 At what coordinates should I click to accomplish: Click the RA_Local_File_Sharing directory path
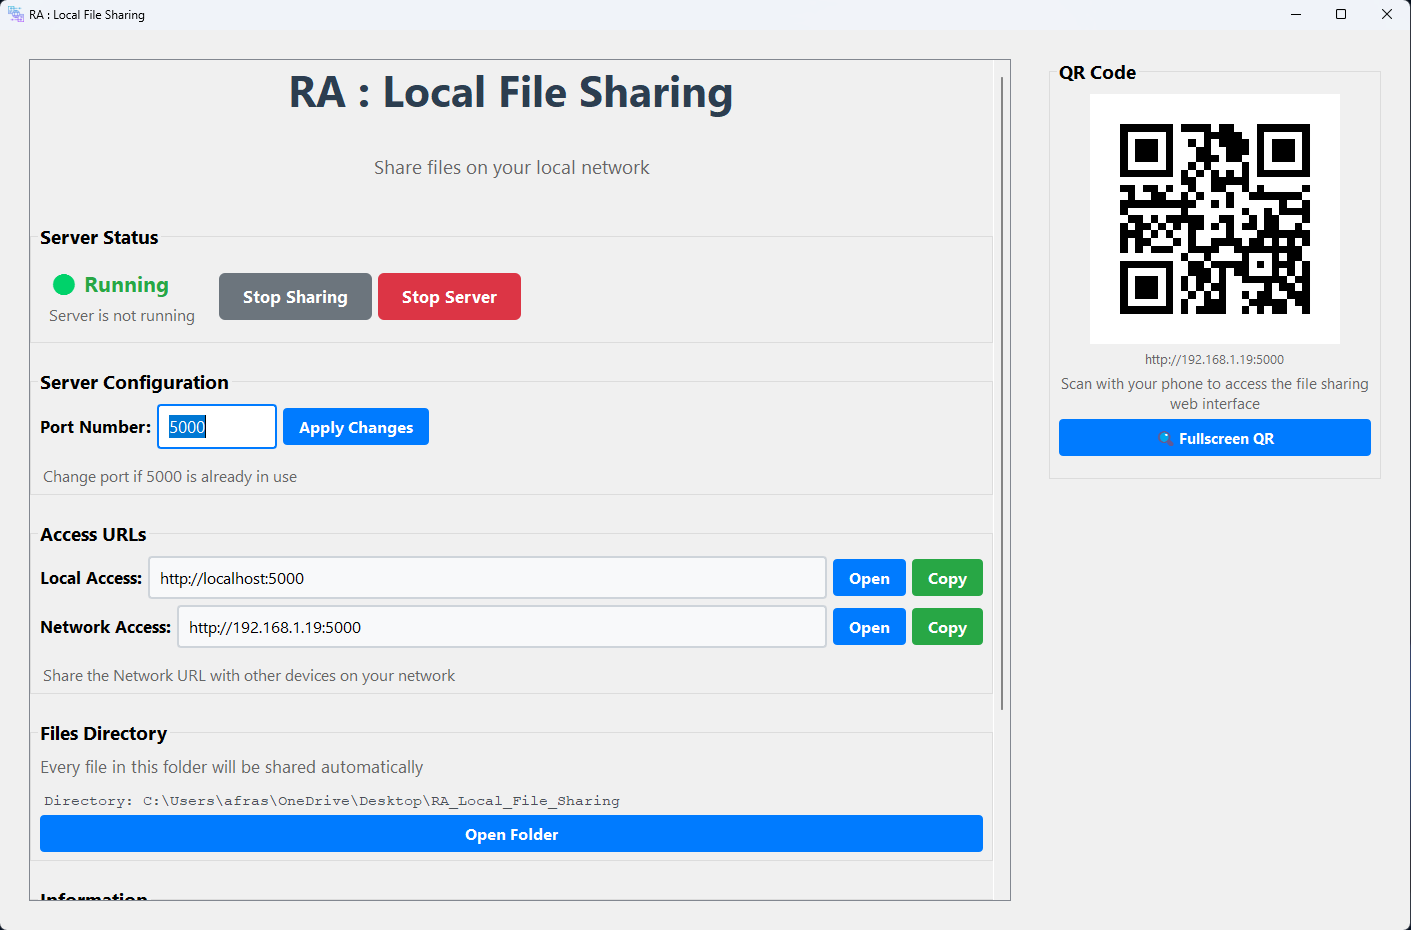[x=332, y=800]
